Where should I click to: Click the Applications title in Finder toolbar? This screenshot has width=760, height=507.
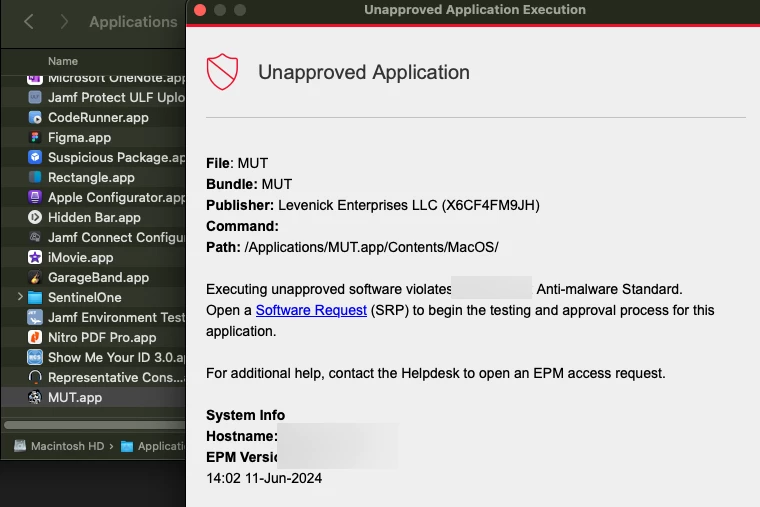pos(133,22)
